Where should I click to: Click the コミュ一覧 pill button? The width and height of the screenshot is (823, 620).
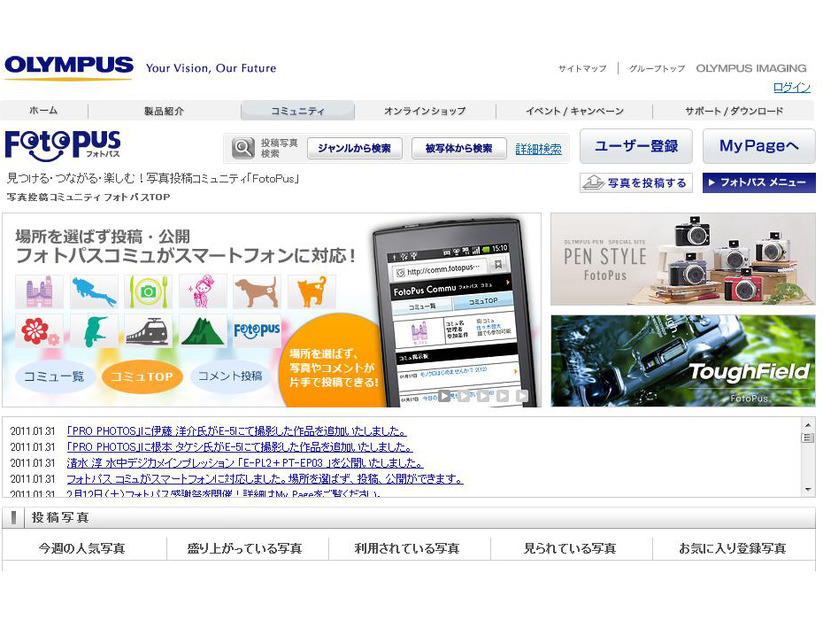point(54,376)
